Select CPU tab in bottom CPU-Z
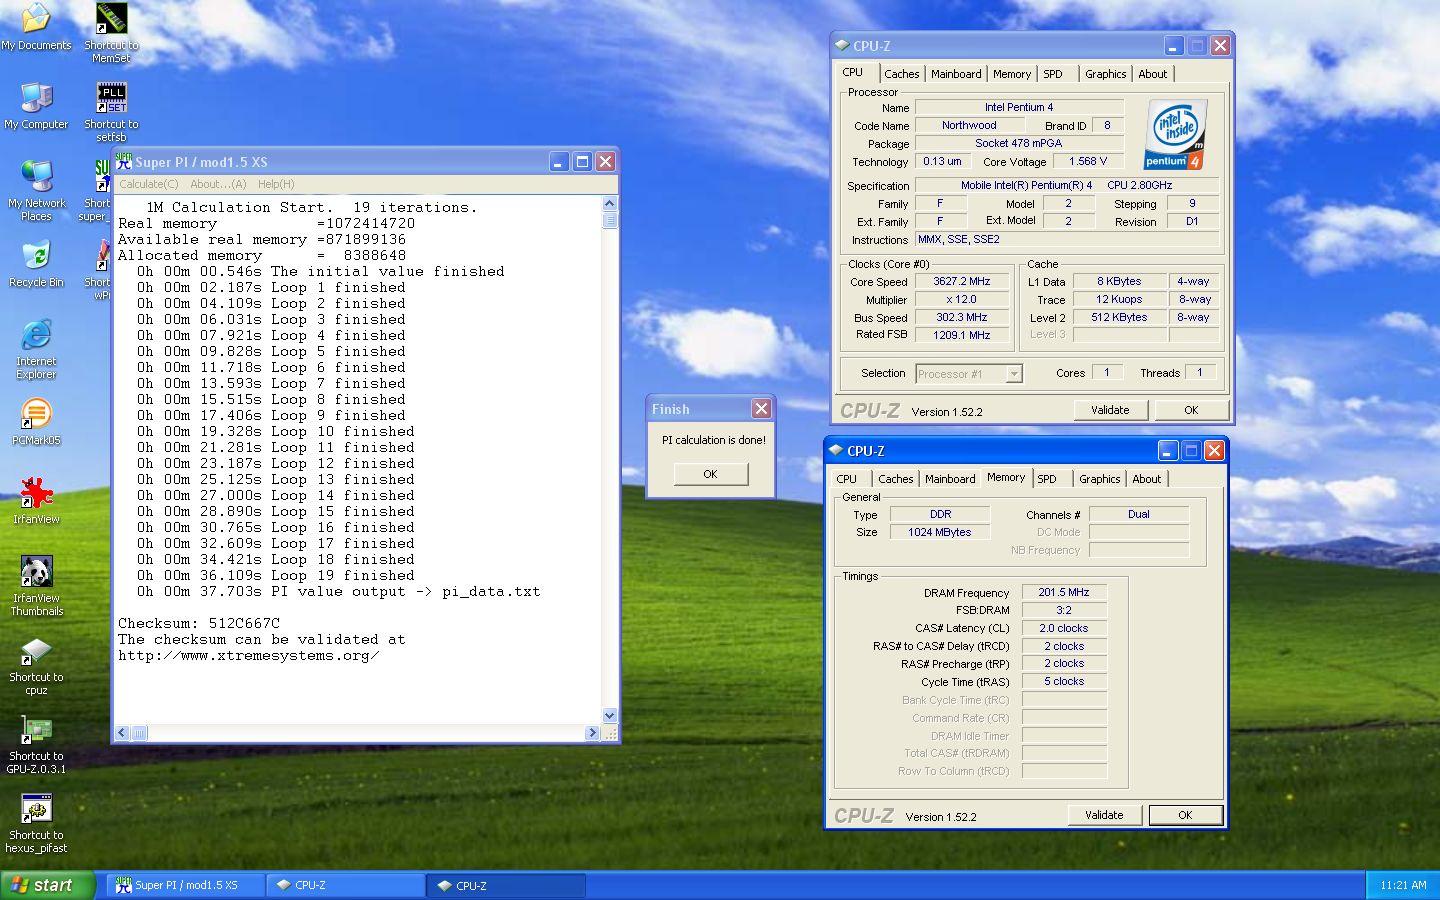 point(847,479)
